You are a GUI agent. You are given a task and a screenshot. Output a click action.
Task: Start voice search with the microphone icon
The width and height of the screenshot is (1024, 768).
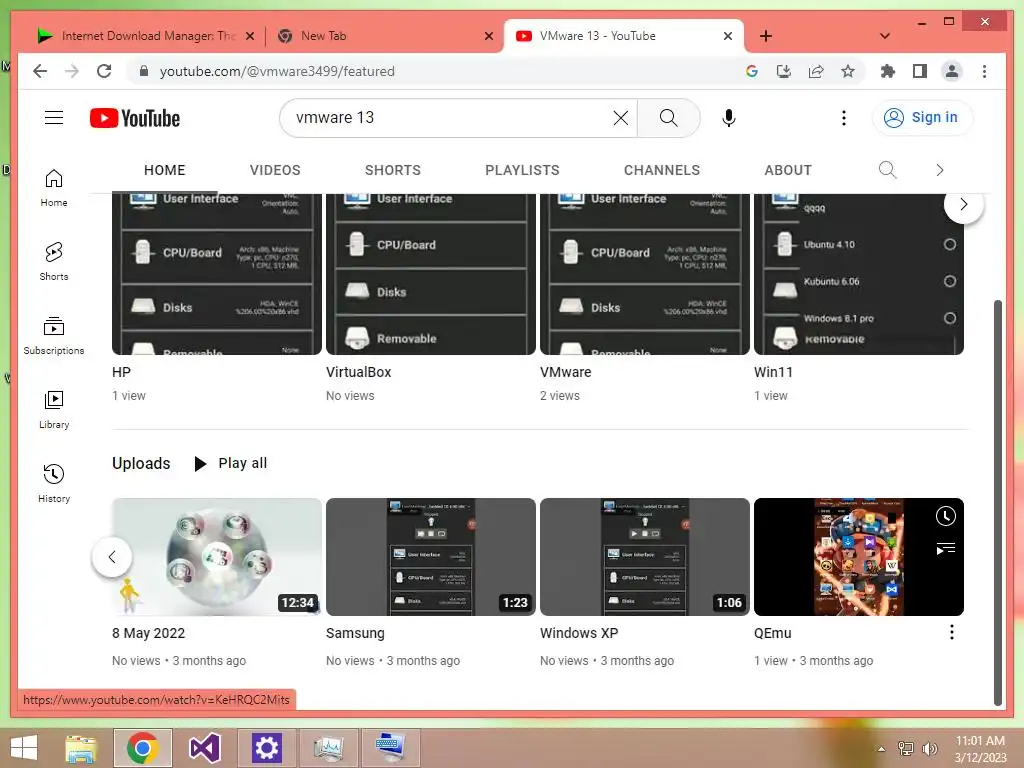pos(729,118)
